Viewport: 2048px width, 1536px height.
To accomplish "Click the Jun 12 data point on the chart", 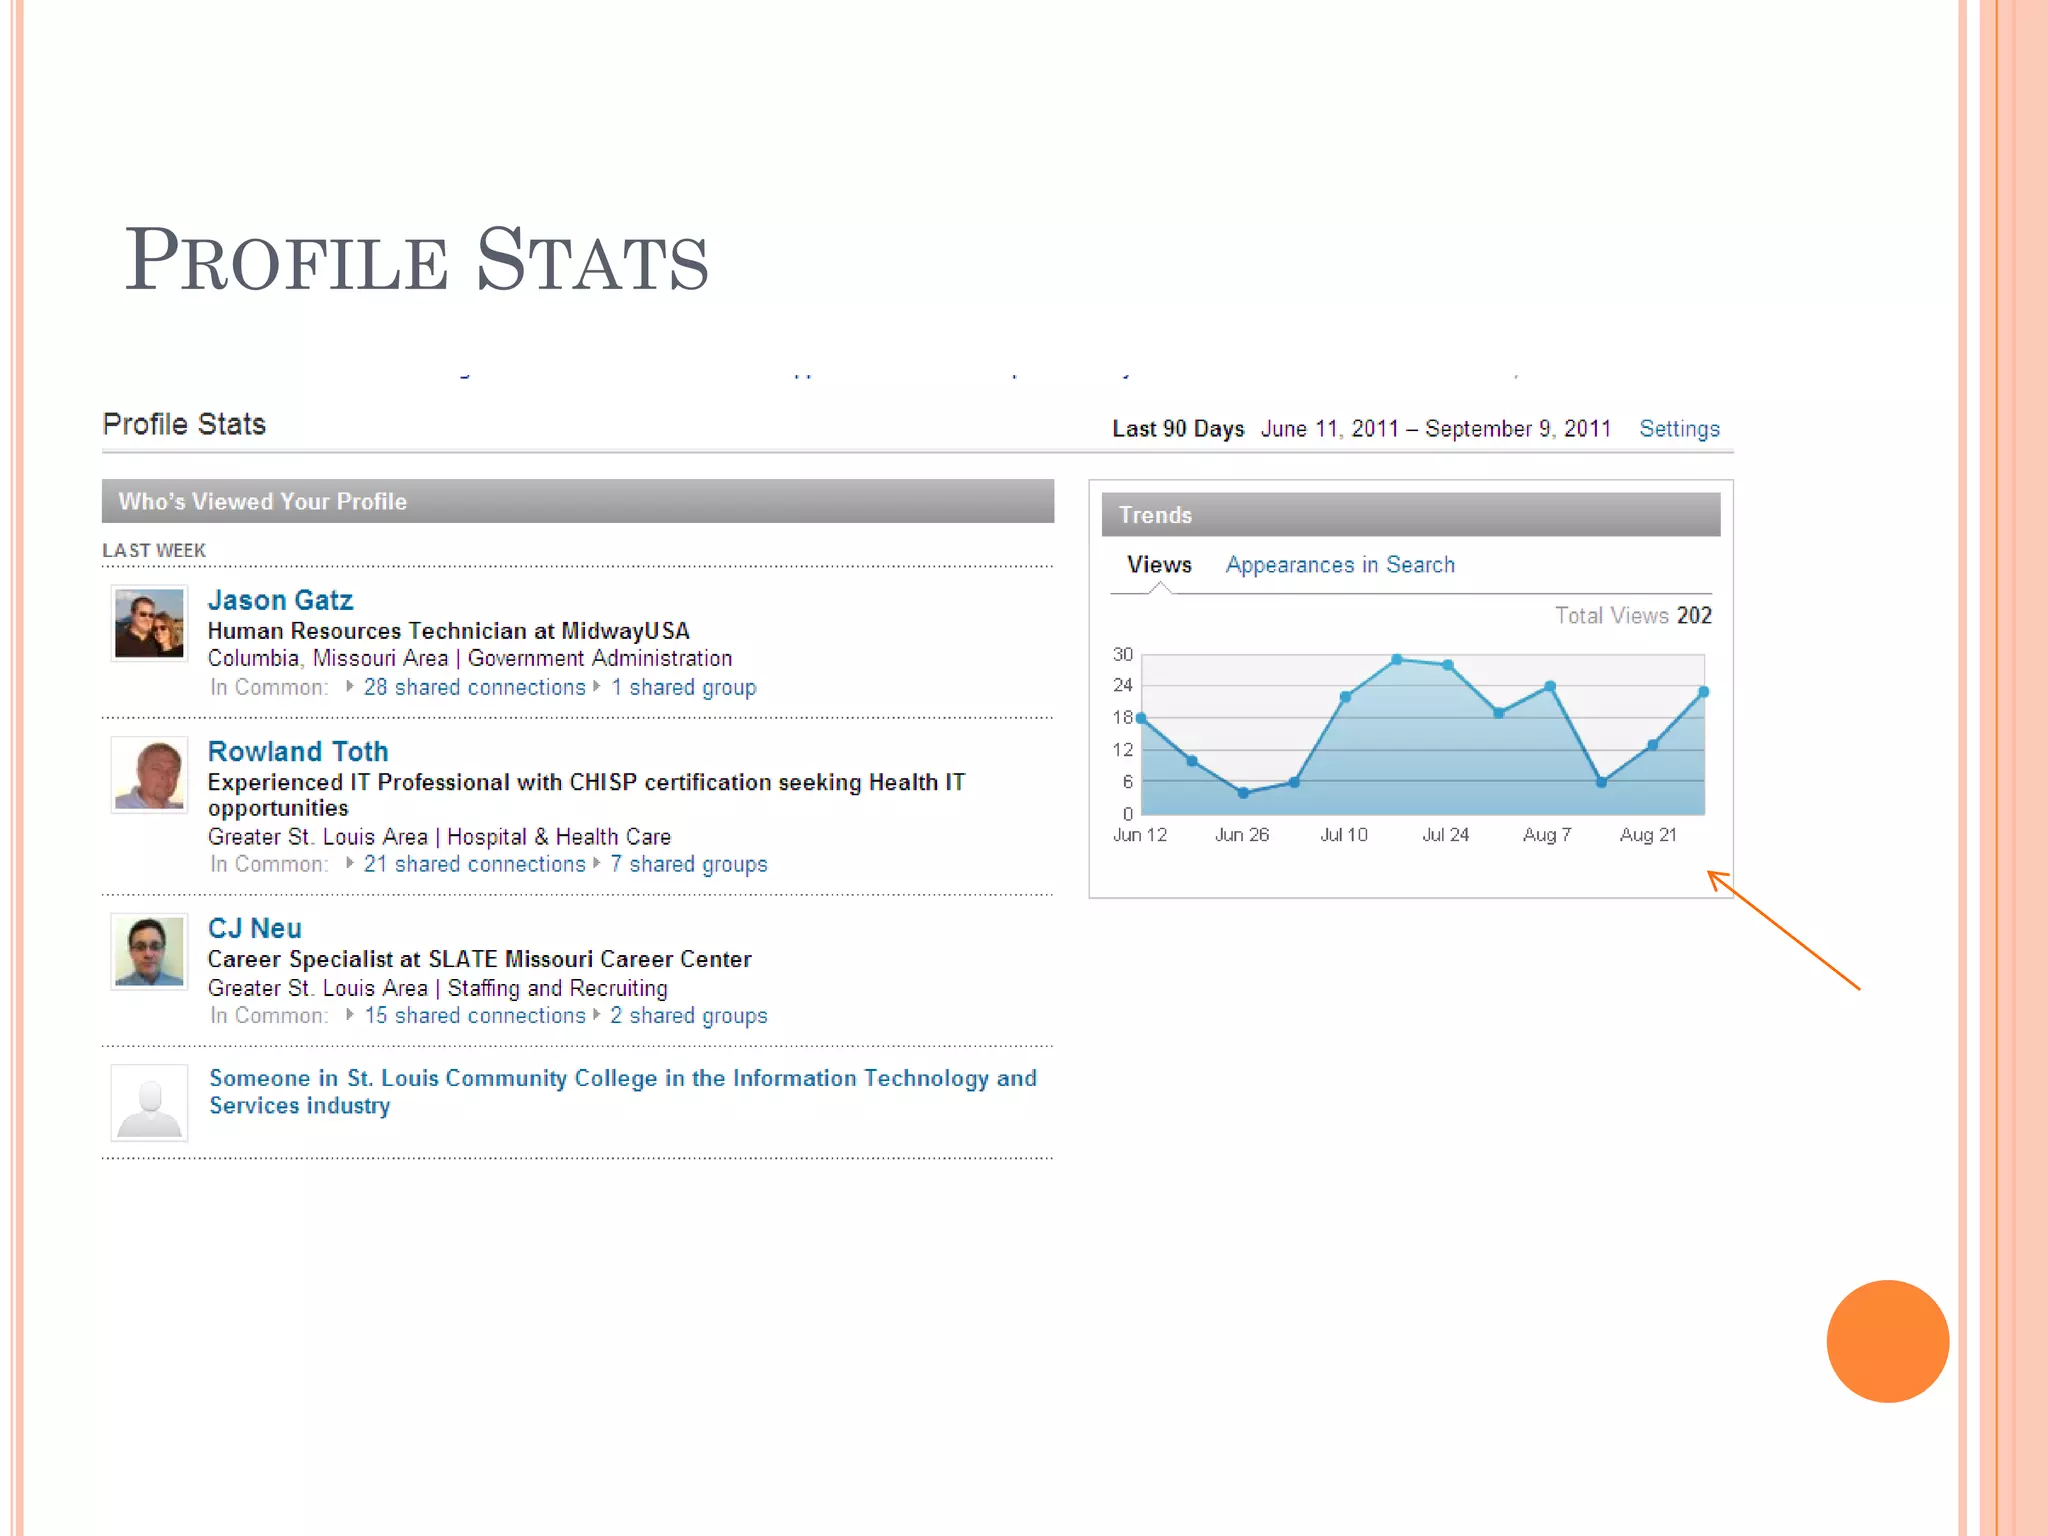I will tap(1141, 718).
